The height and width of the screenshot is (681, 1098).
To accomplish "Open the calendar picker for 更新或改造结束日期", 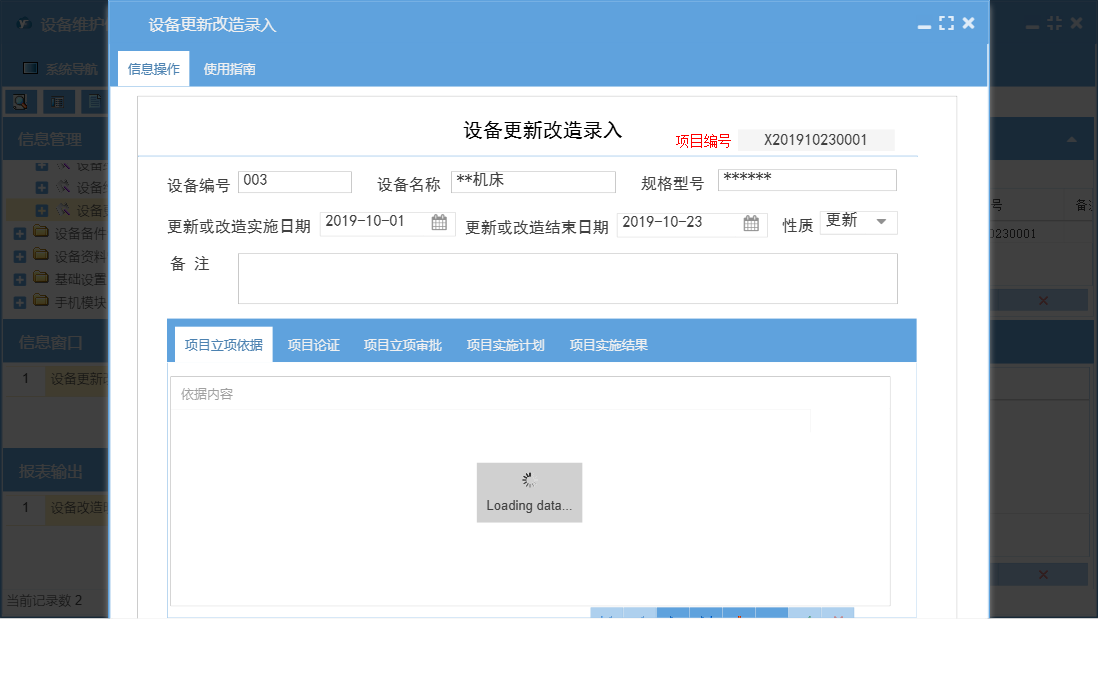I will coord(751,224).
